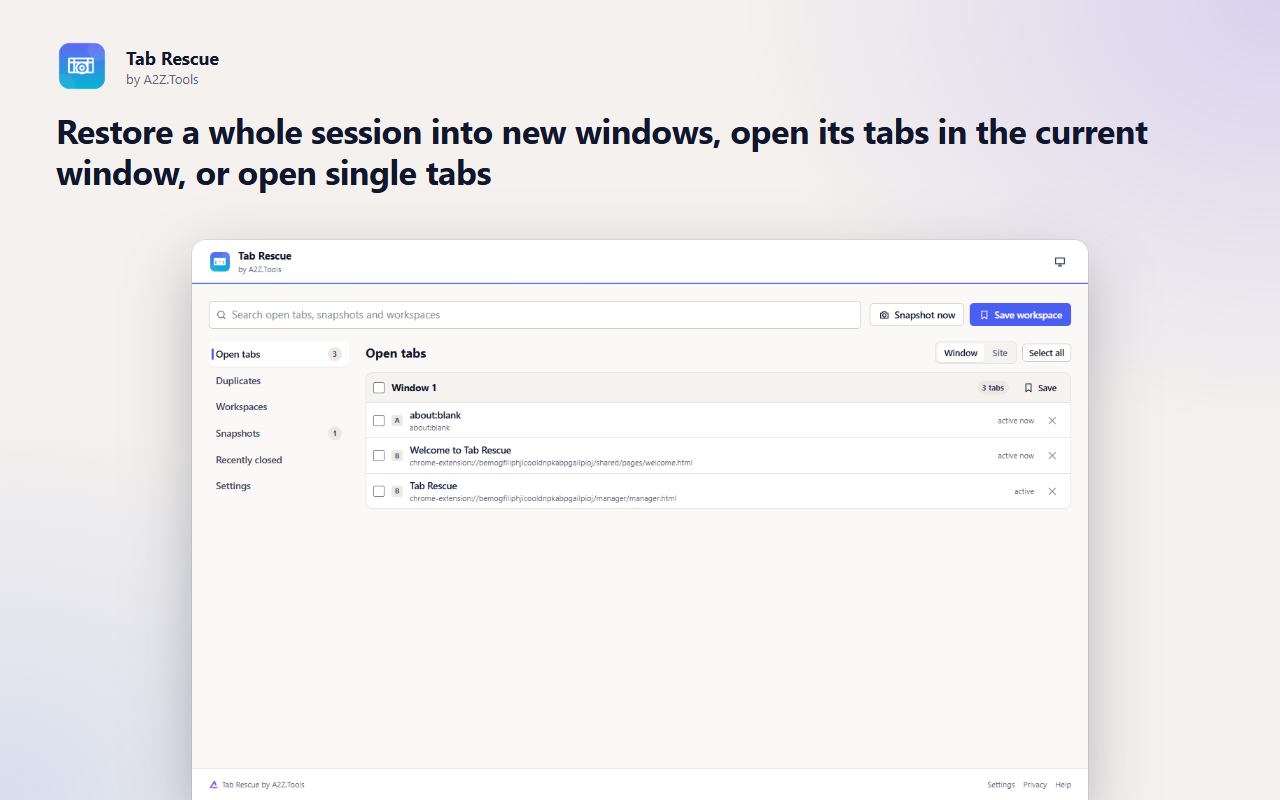
Task: Click favicon badge beside Welcome to Tab Rescue
Action: [397, 456]
